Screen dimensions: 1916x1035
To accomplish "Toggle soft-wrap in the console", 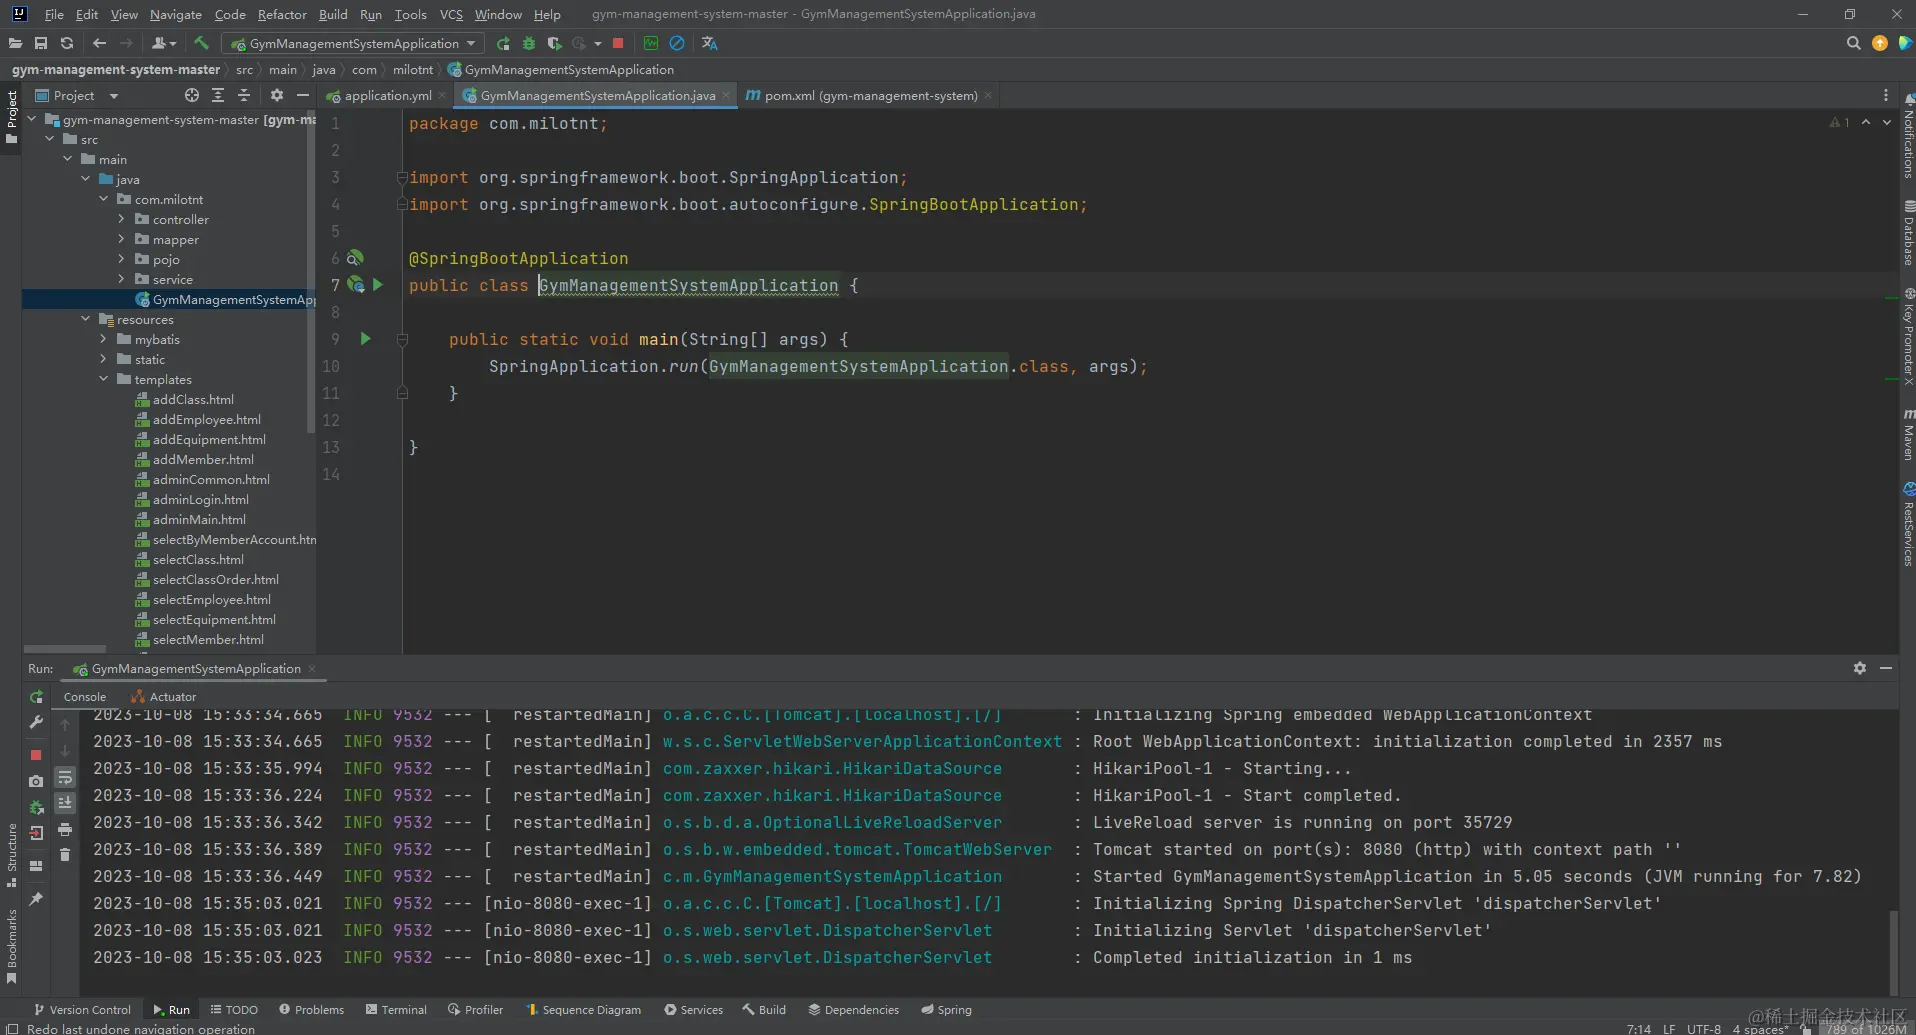I will click(65, 777).
